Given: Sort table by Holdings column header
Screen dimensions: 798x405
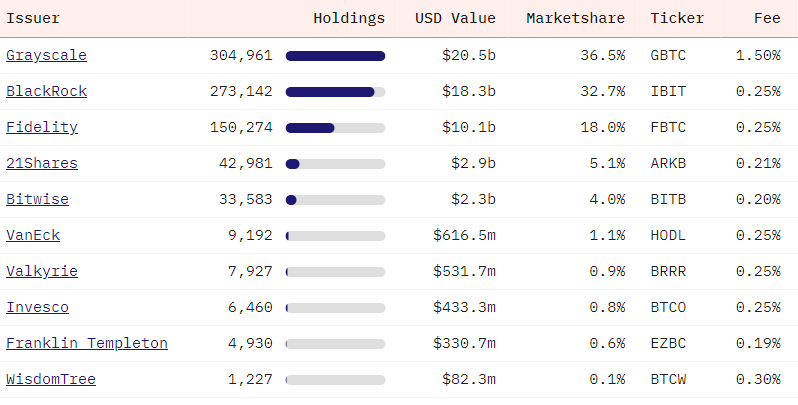Looking at the screenshot, I should click(349, 18).
